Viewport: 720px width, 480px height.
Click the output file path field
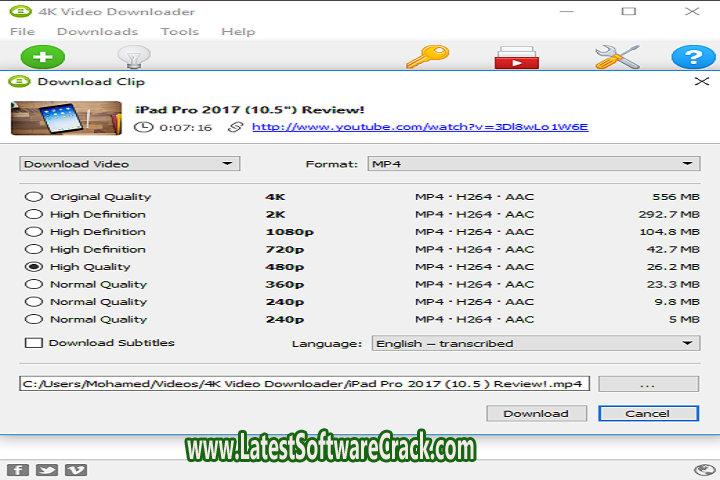(305, 383)
